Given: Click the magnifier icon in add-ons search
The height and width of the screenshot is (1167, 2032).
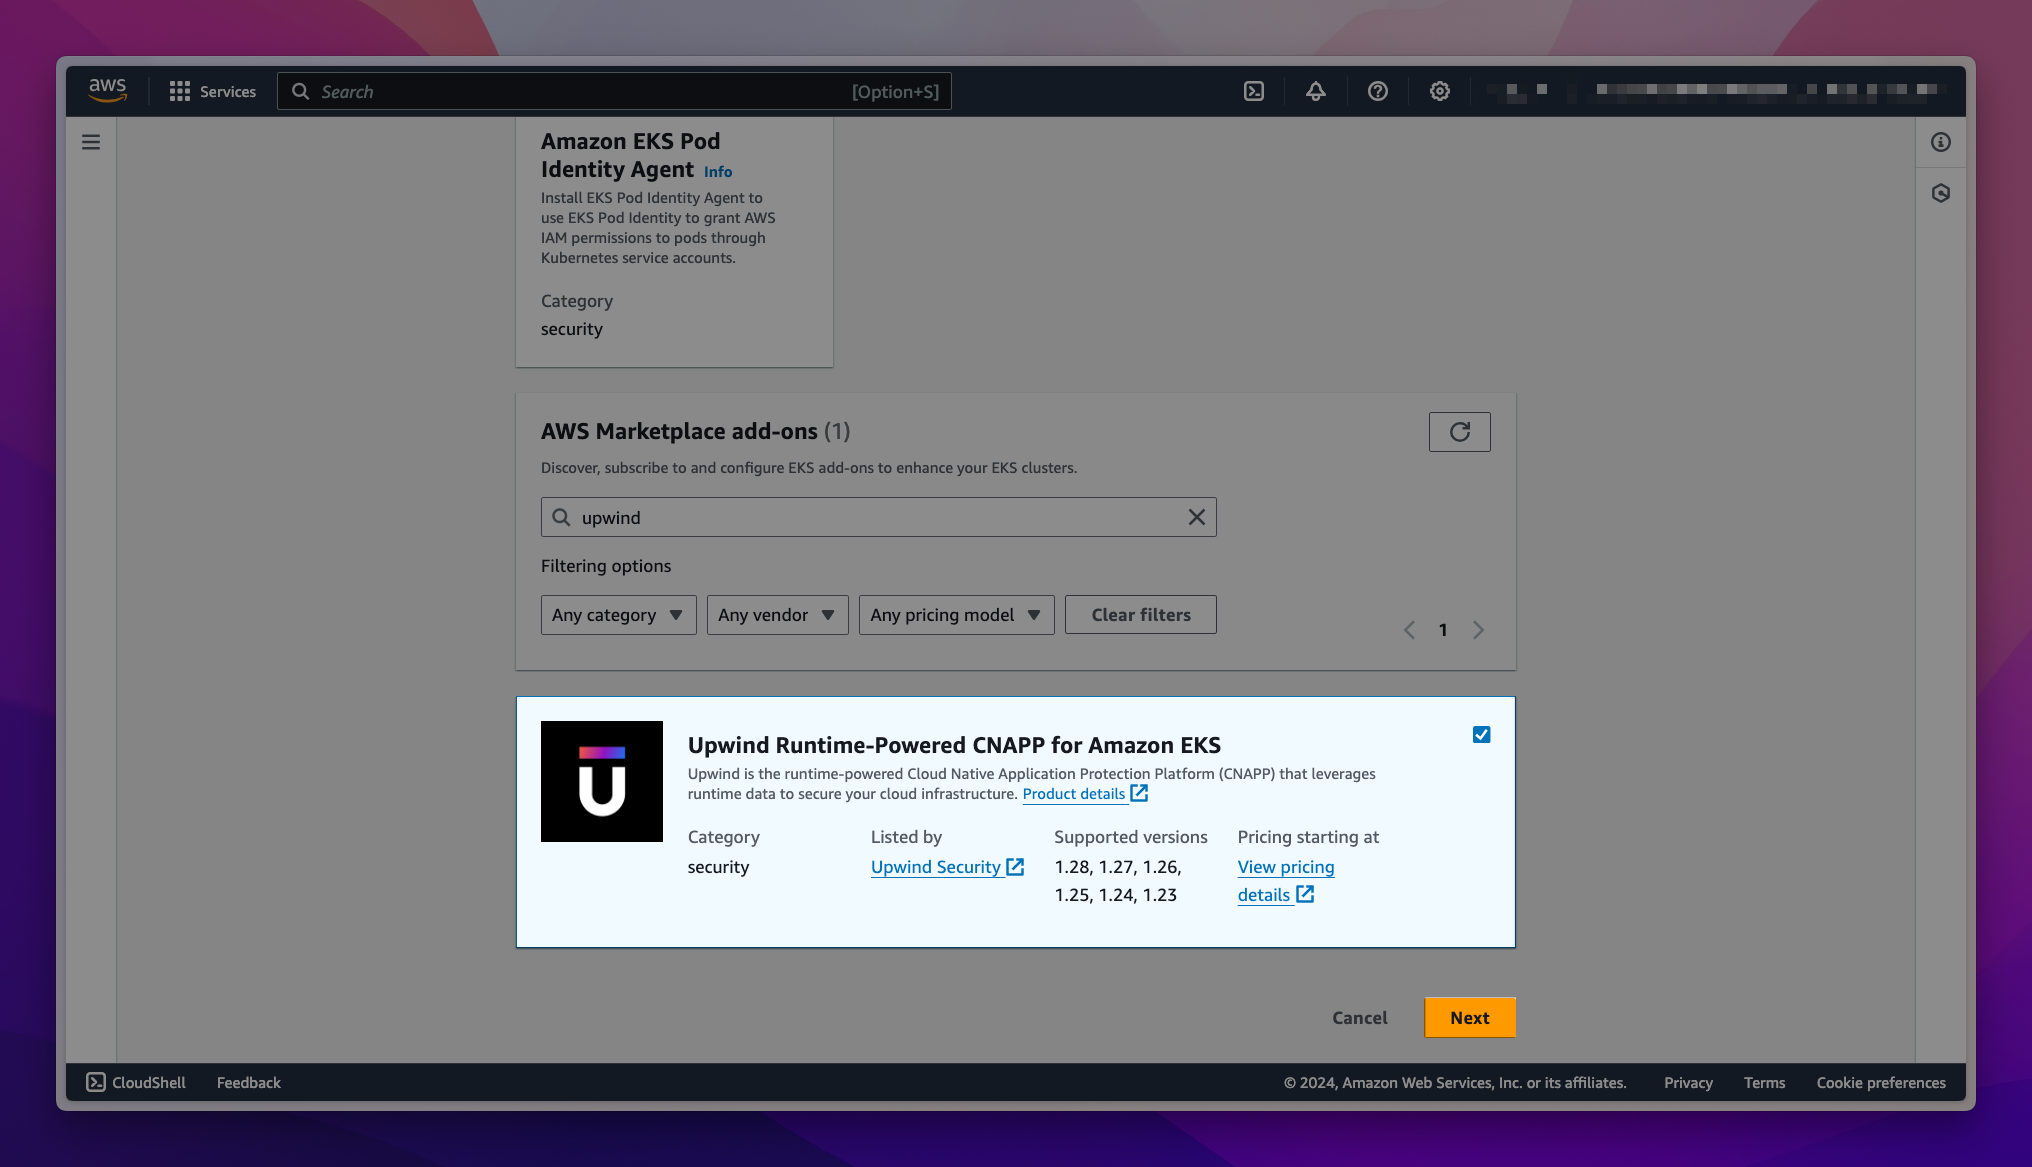Looking at the screenshot, I should pos(562,517).
